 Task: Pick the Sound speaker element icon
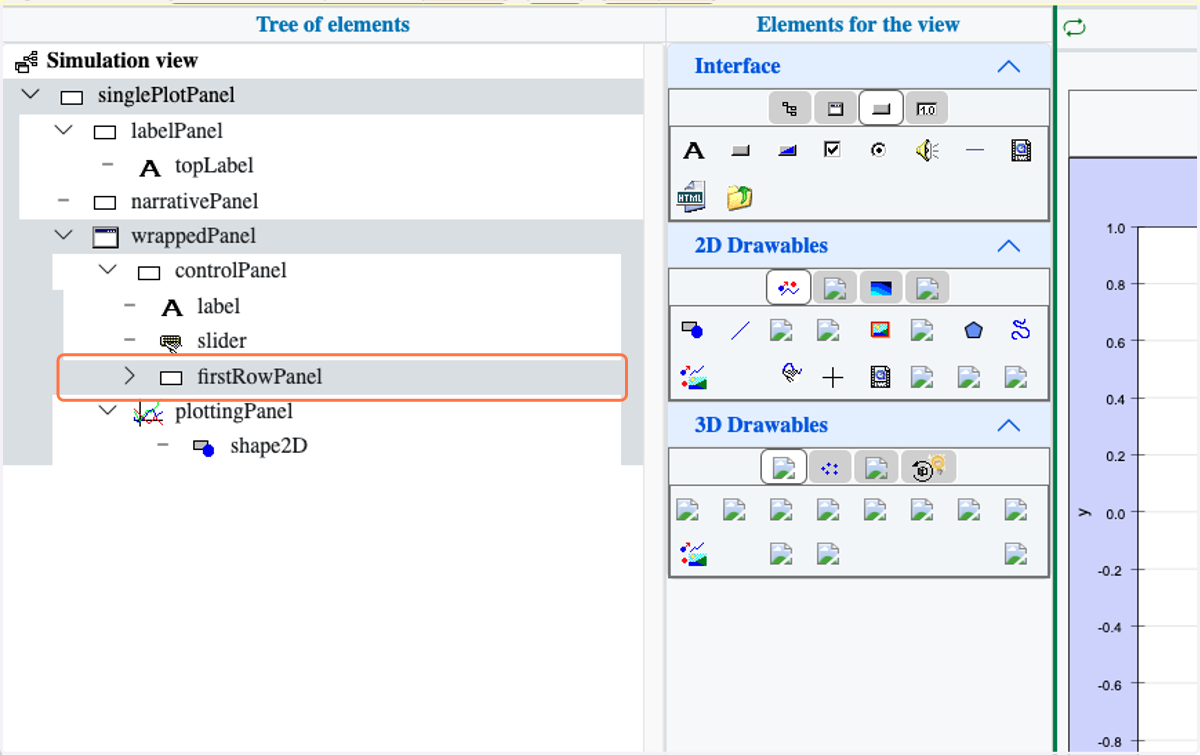pyautogui.click(x=927, y=151)
